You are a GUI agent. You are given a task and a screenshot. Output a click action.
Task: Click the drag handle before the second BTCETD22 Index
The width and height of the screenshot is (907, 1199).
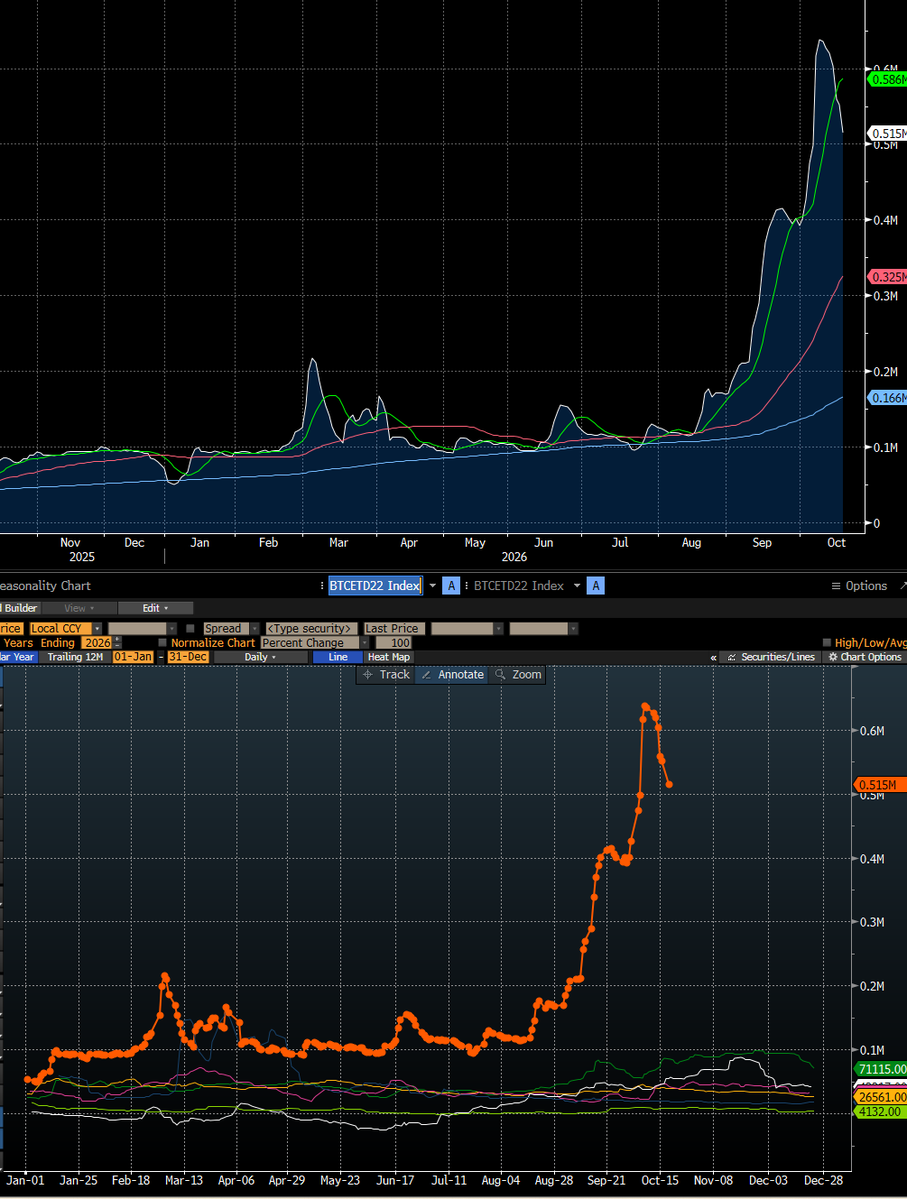[x=467, y=586]
